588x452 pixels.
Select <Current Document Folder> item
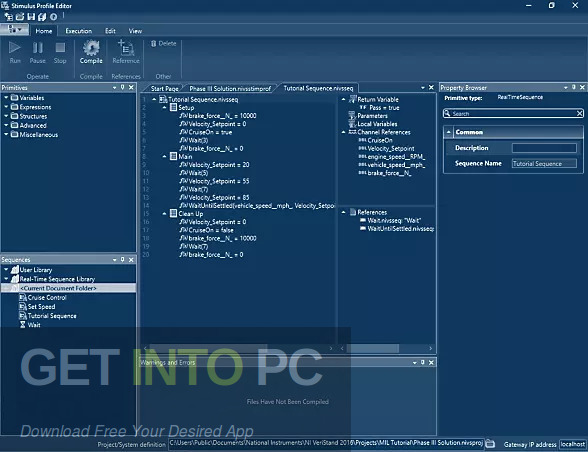tap(68, 288)
